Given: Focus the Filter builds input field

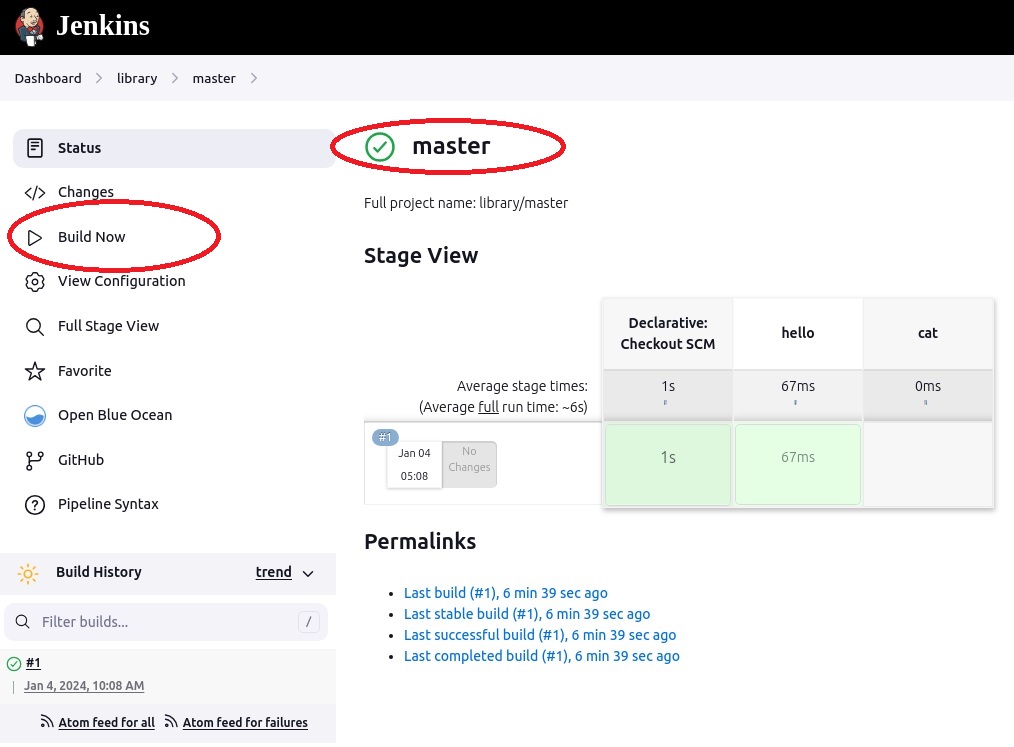Looking at the screenshot, I should (166, 622).
